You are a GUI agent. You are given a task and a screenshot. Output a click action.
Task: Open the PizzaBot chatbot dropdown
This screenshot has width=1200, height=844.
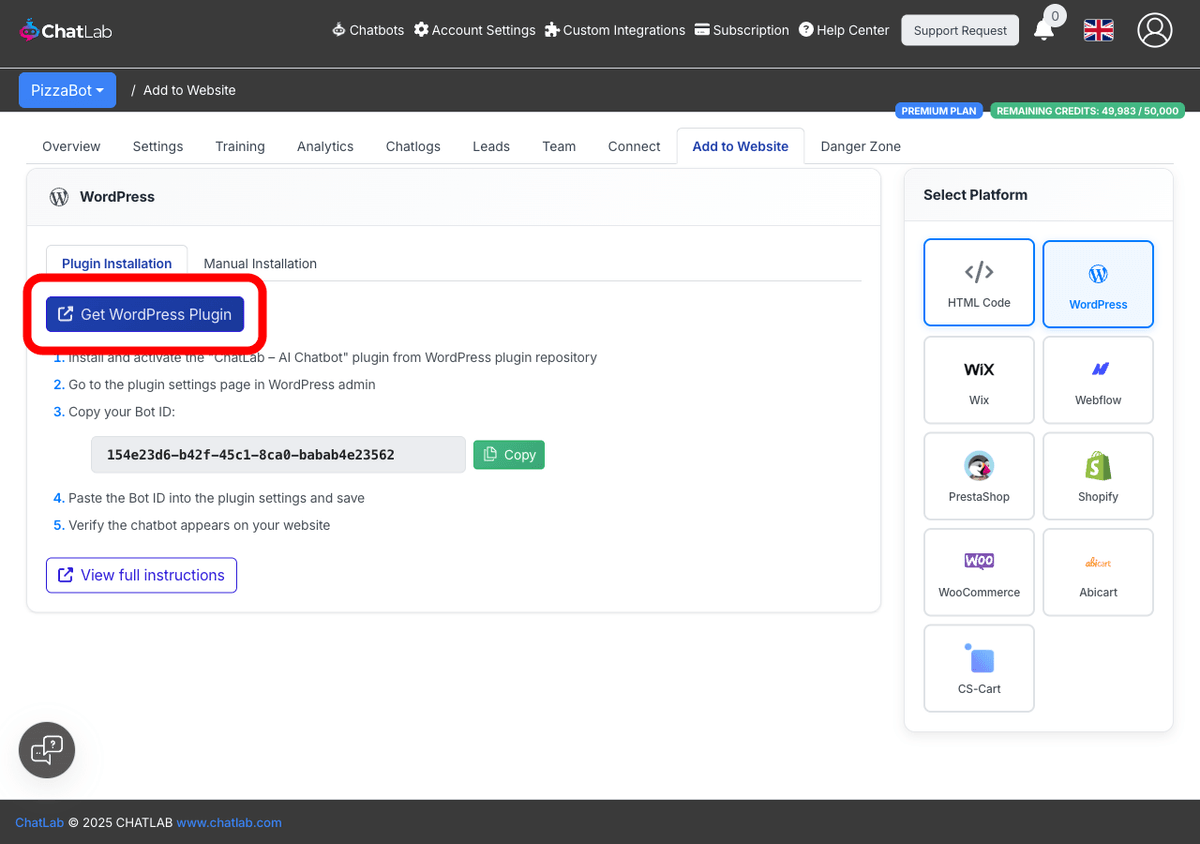67,90
